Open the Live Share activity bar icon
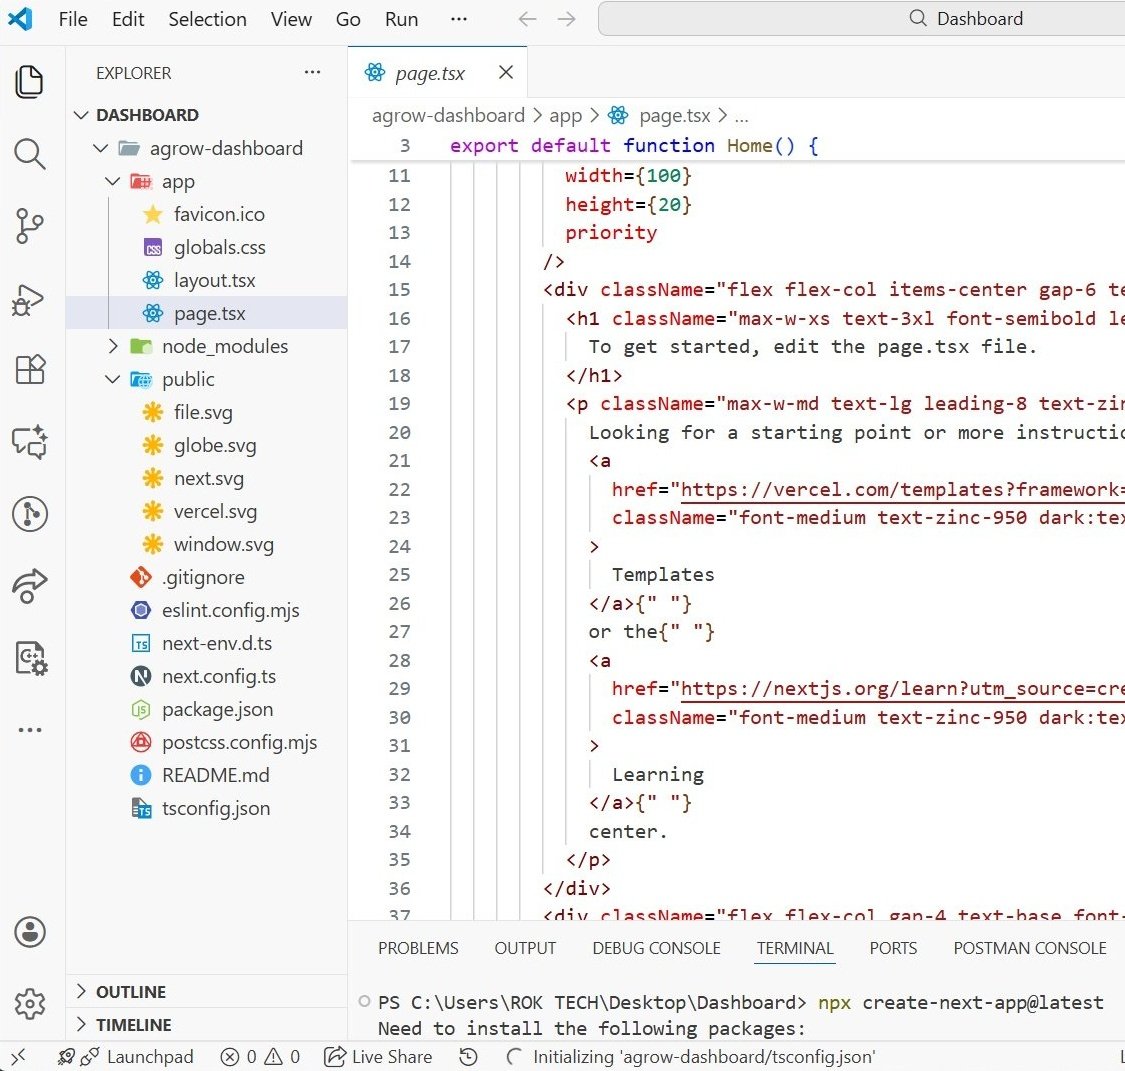Viewport: 1125px width, 1071px height. pos(29,585)
